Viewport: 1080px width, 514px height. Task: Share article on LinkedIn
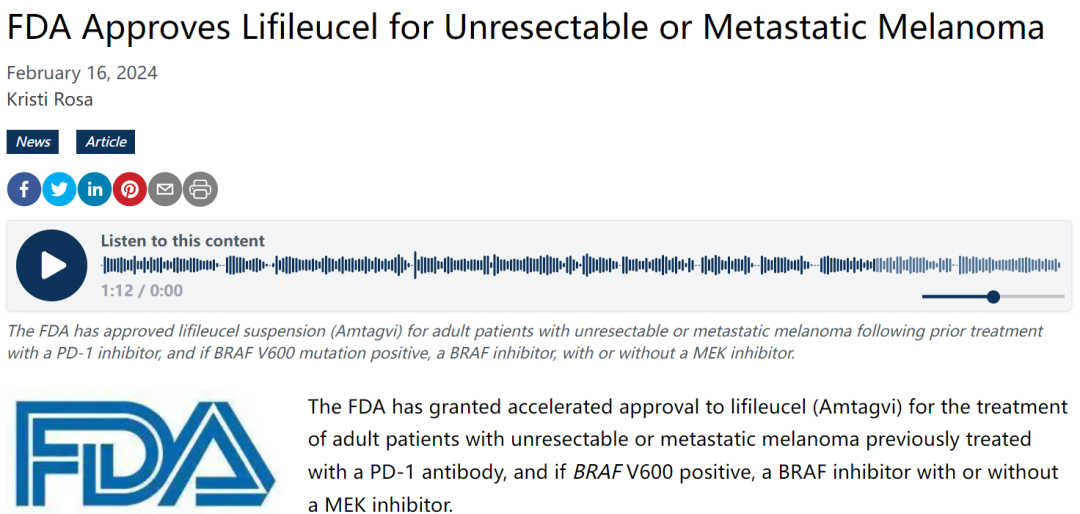click(94, 189)
